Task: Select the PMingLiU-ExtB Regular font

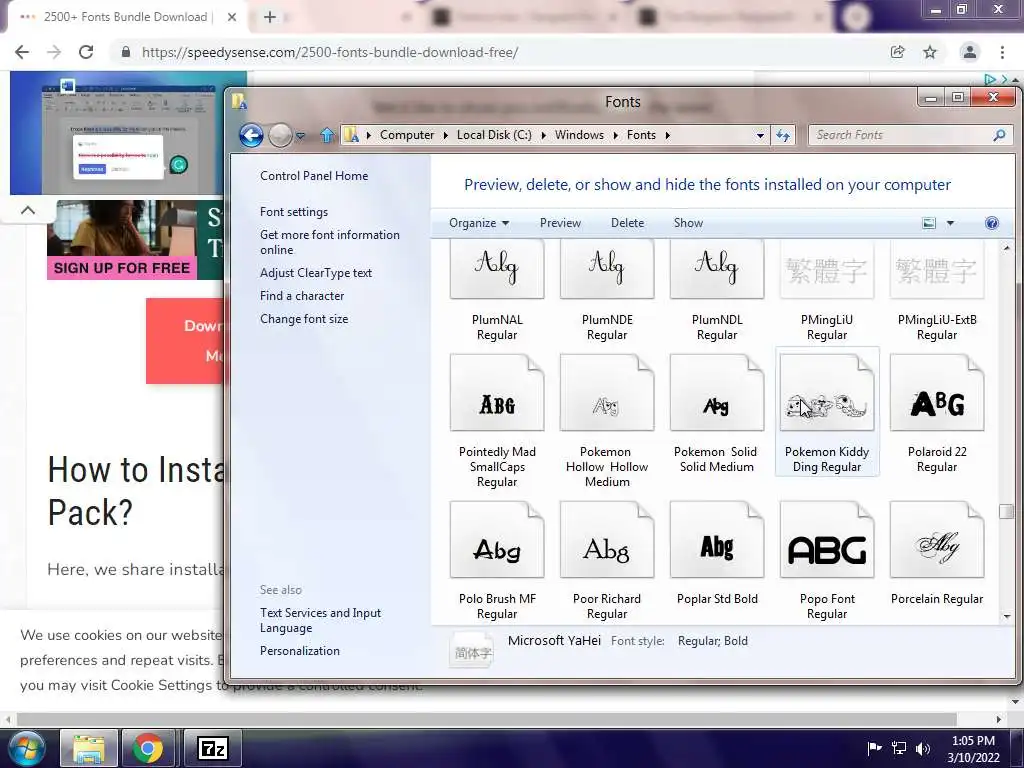Action: tap(936, 291)
